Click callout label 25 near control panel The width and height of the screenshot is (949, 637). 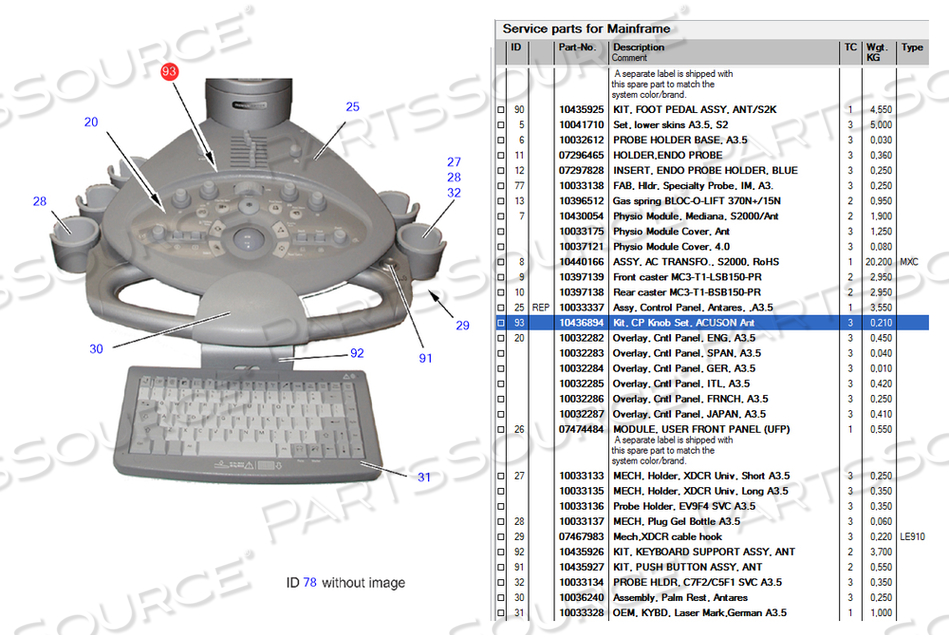(352, 107)
